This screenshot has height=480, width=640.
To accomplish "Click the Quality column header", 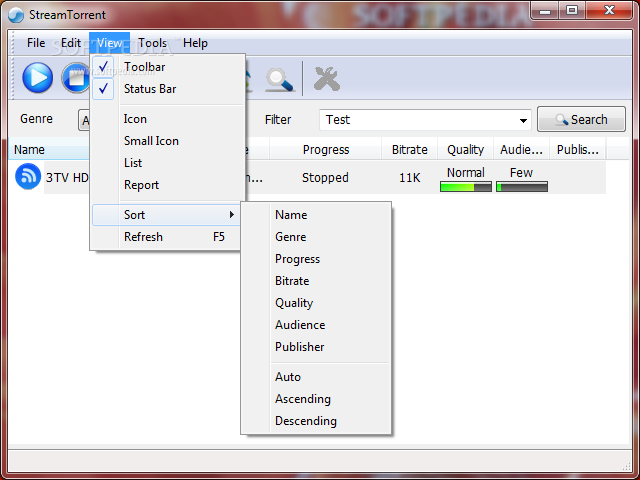I will (465, 150).
